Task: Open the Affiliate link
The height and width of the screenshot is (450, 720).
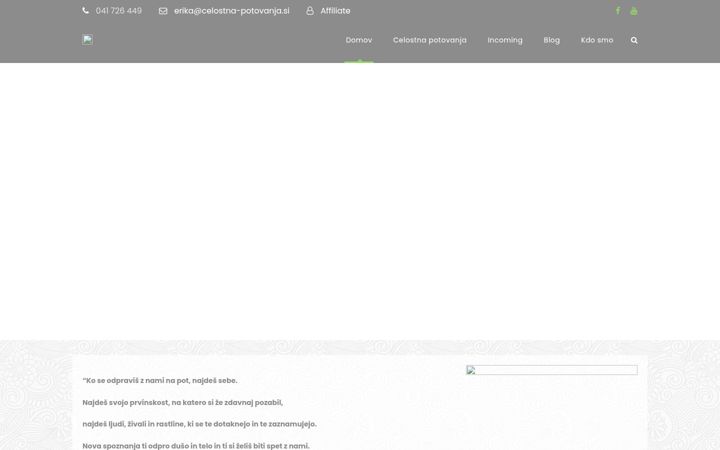Action: 335,11
